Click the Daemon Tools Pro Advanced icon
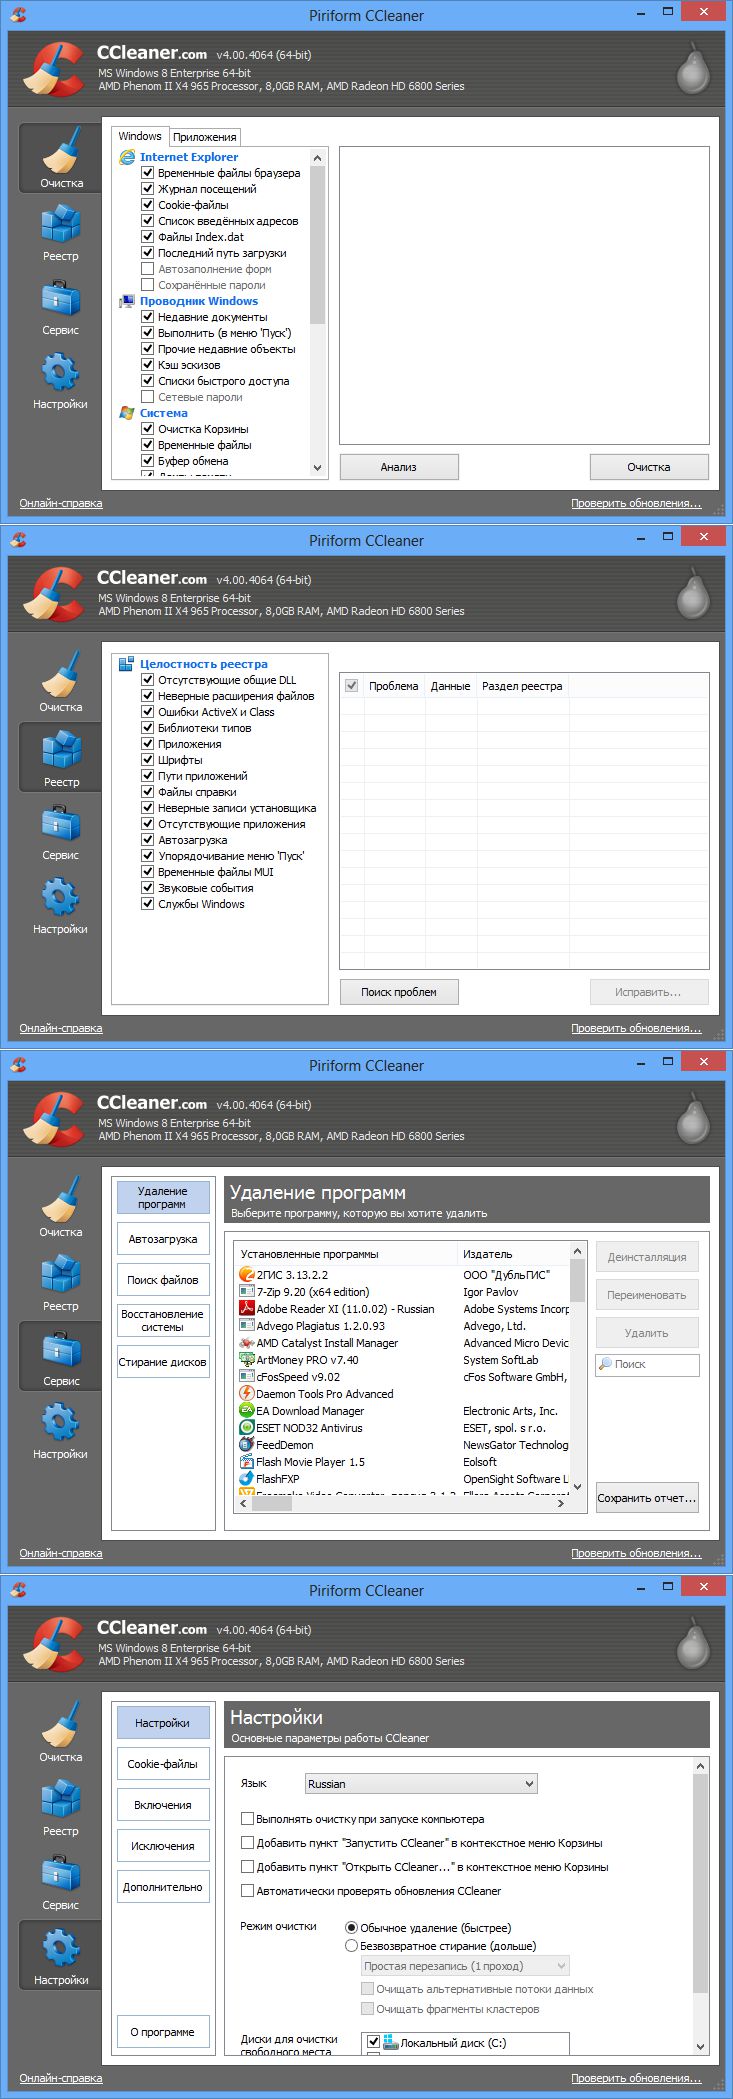This screenshot has width=733, height=2099. tap(247, 1394)
